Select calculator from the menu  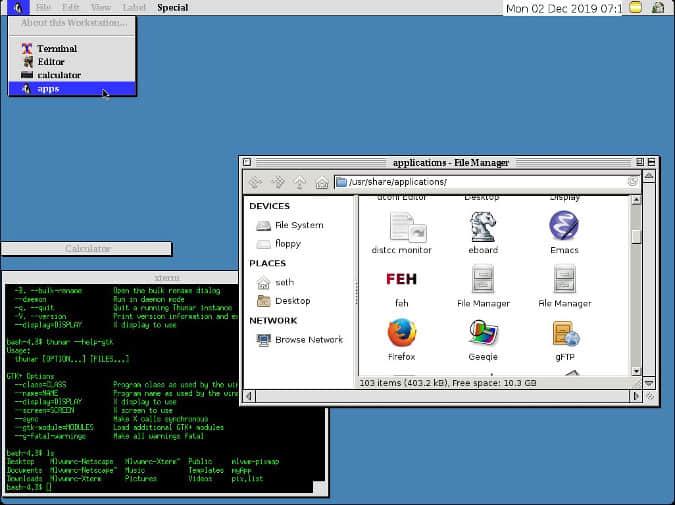[59, 75]
